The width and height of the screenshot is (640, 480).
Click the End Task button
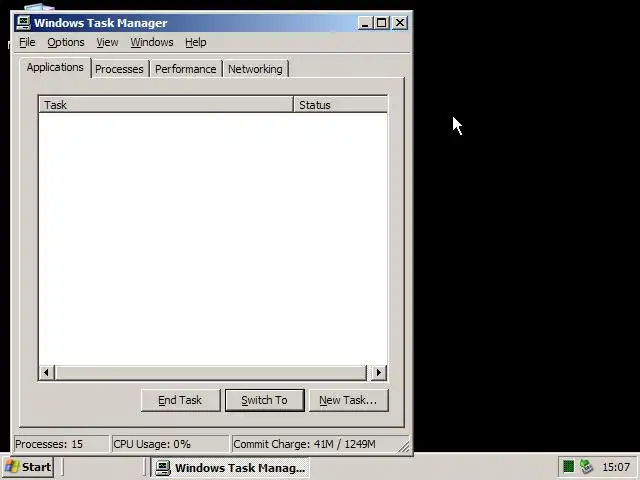pos(180,400)
